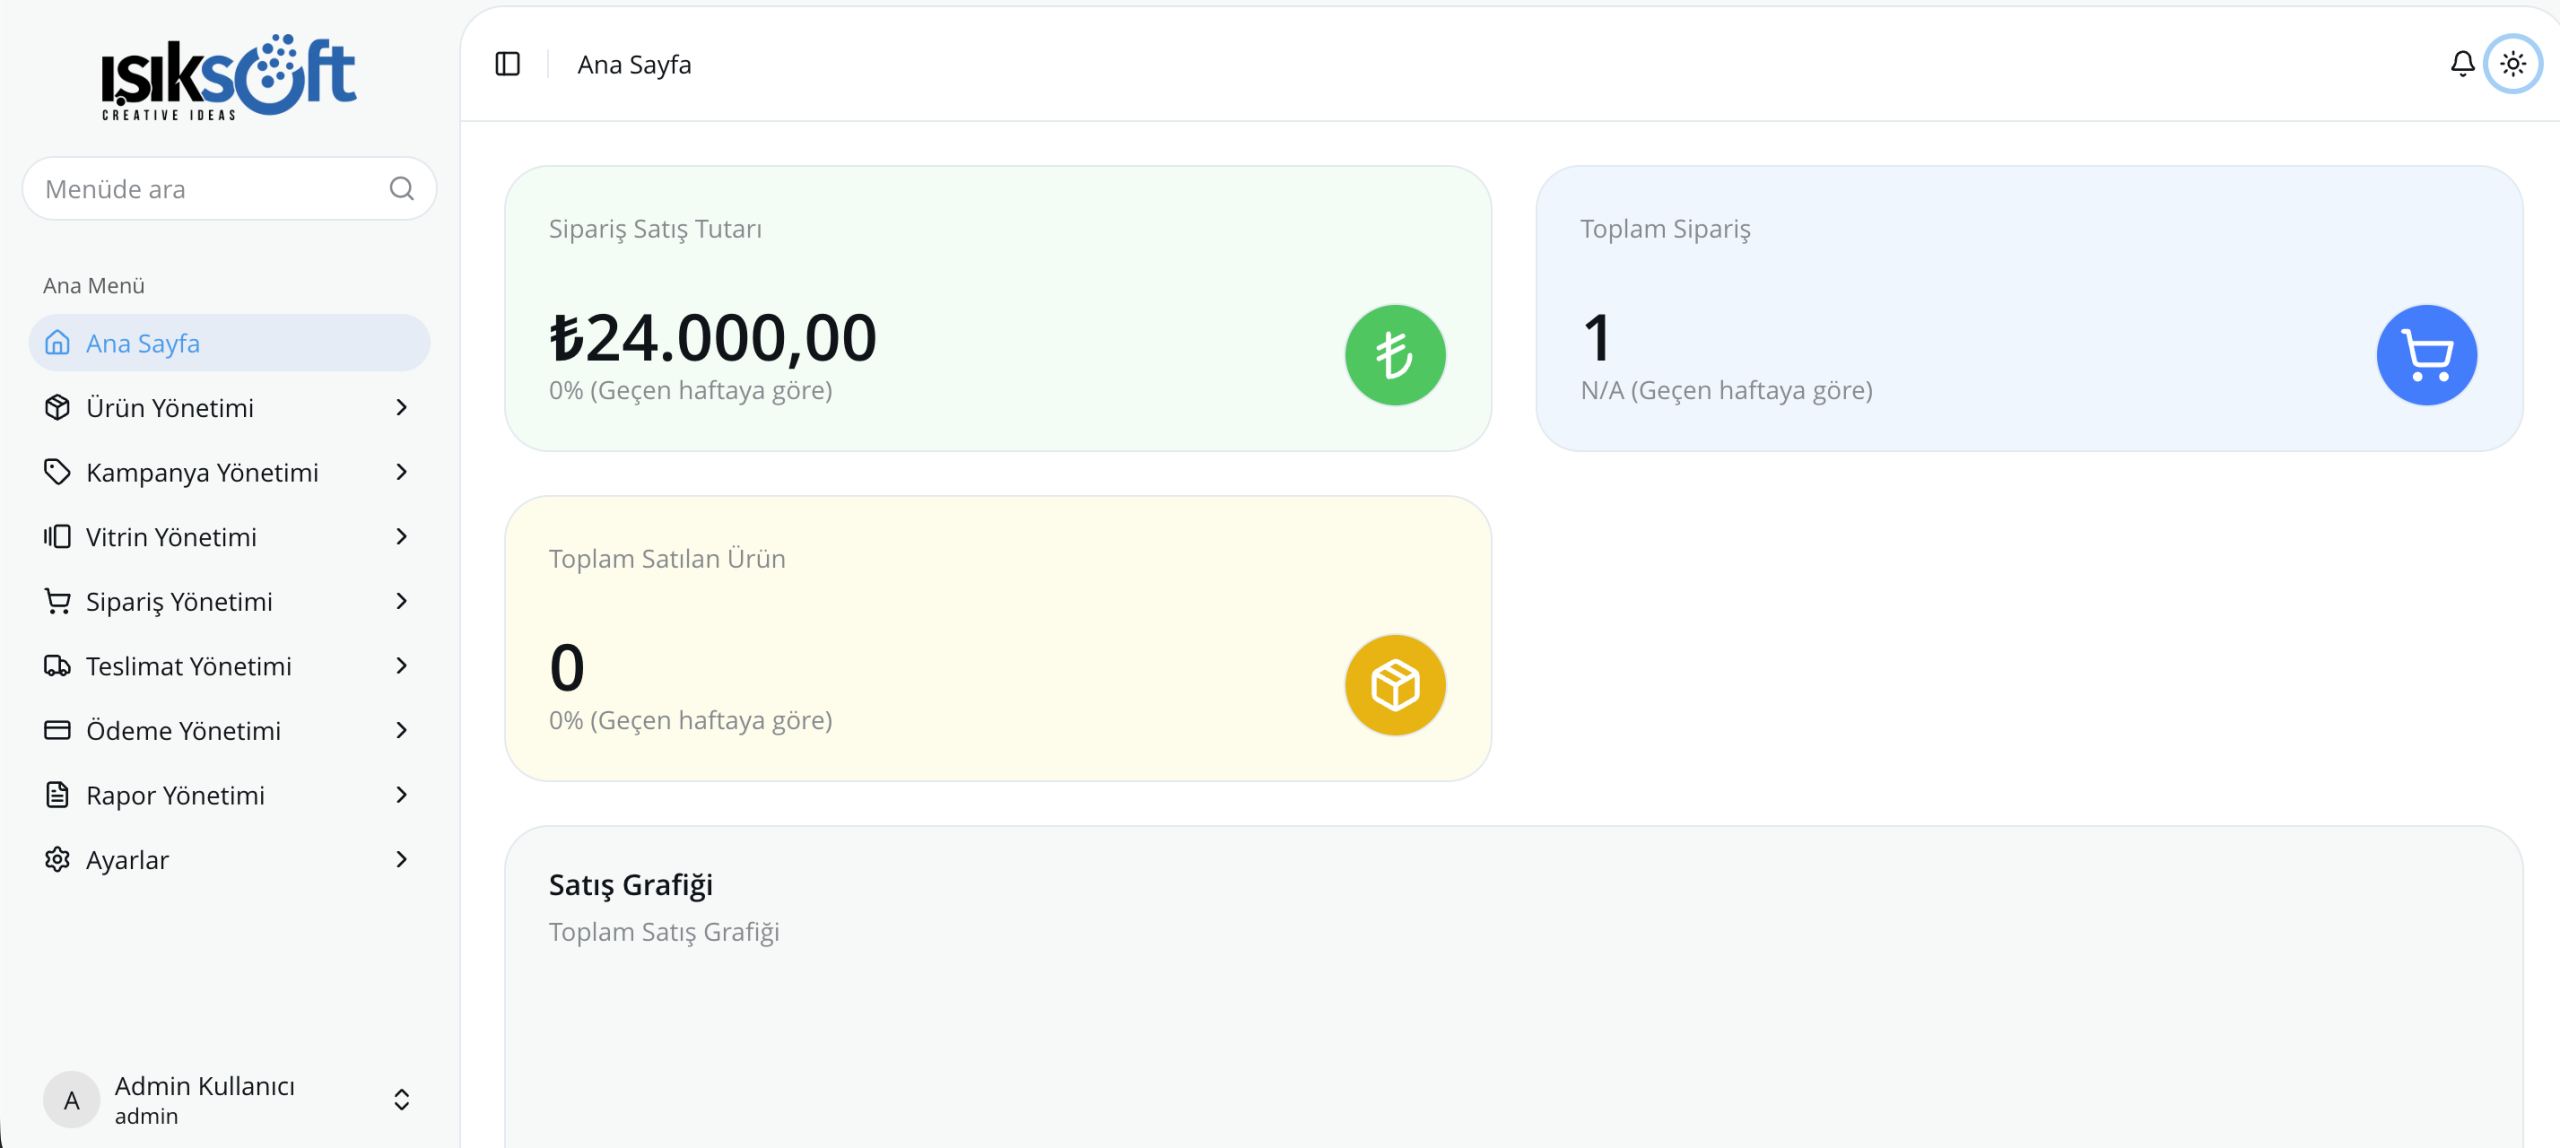
Task: Select Ana Sayfa in the sidebar
Action: (143, 344)
